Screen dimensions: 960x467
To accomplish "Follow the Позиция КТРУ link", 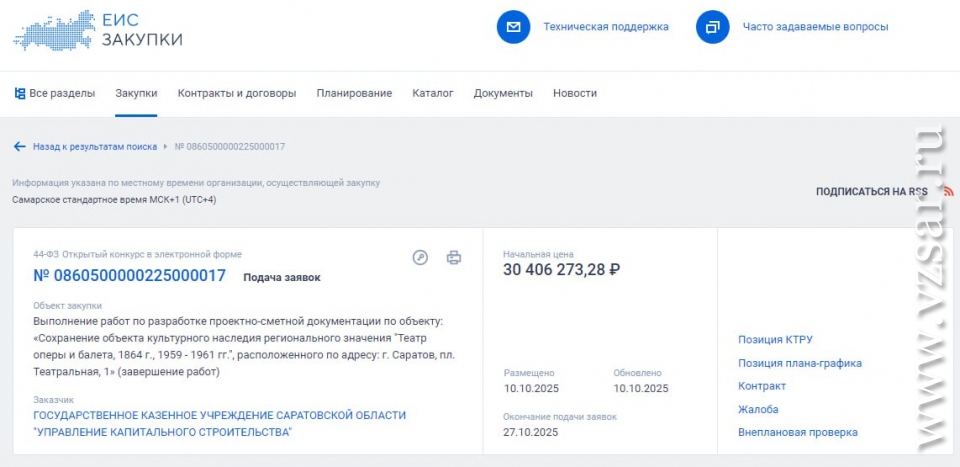I will click(775, 340).
